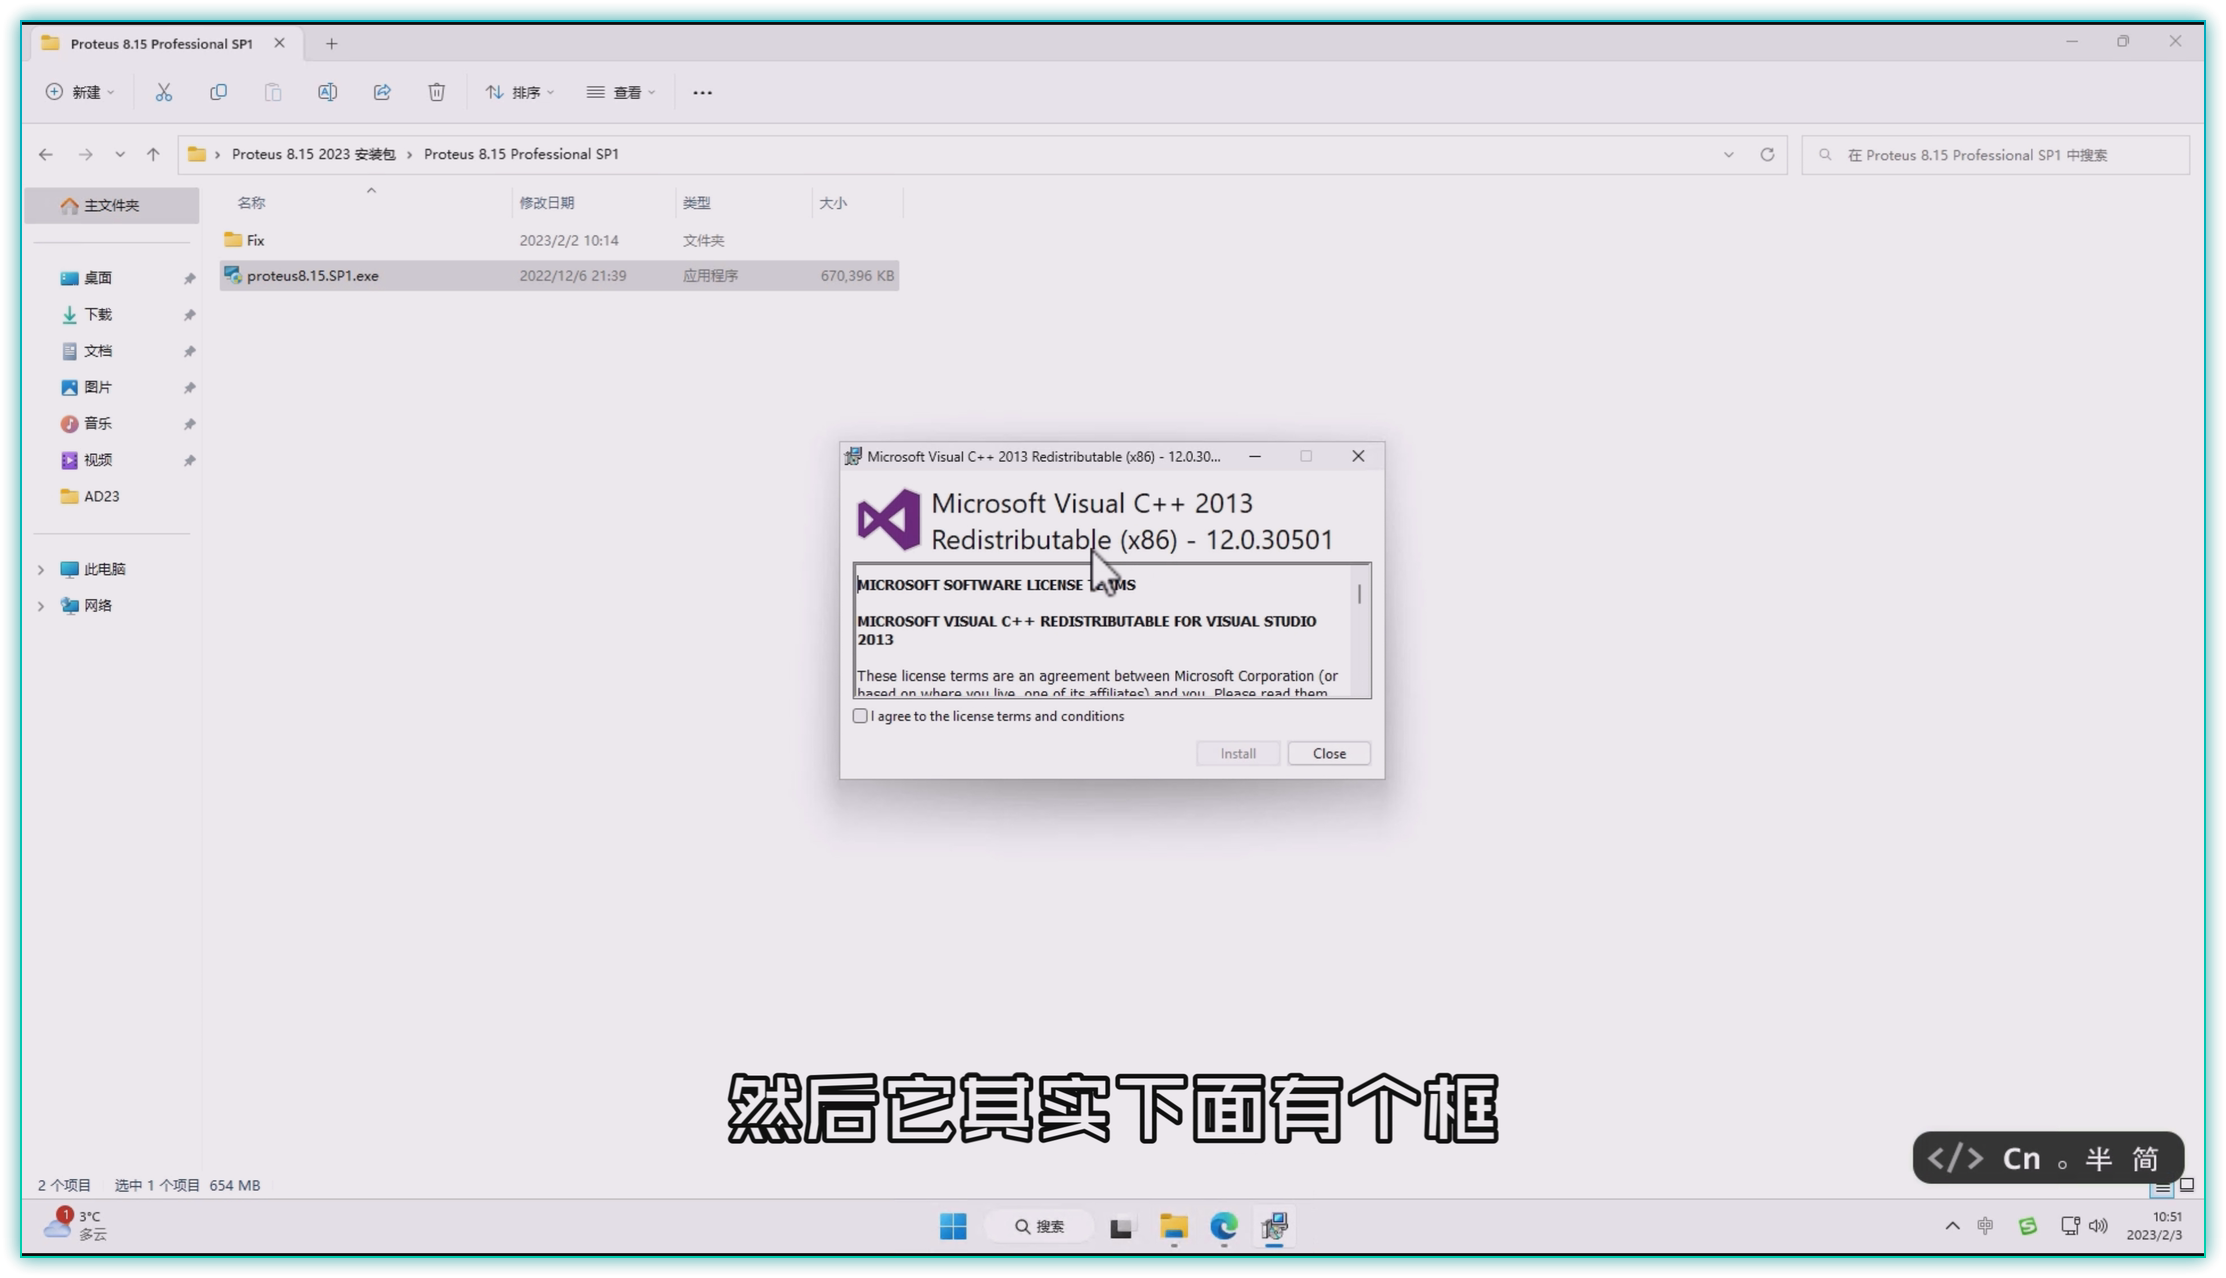This screenshot has width=2226, height=1278.
Task: Open the 查看 (View) dropdown
Action: [621, 92]
